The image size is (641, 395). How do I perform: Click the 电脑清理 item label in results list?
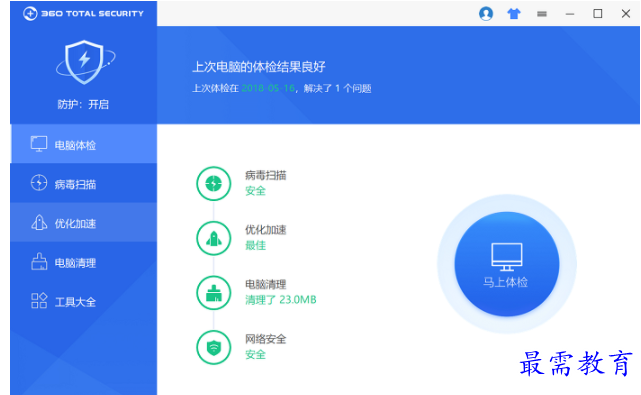coord(265,284)
